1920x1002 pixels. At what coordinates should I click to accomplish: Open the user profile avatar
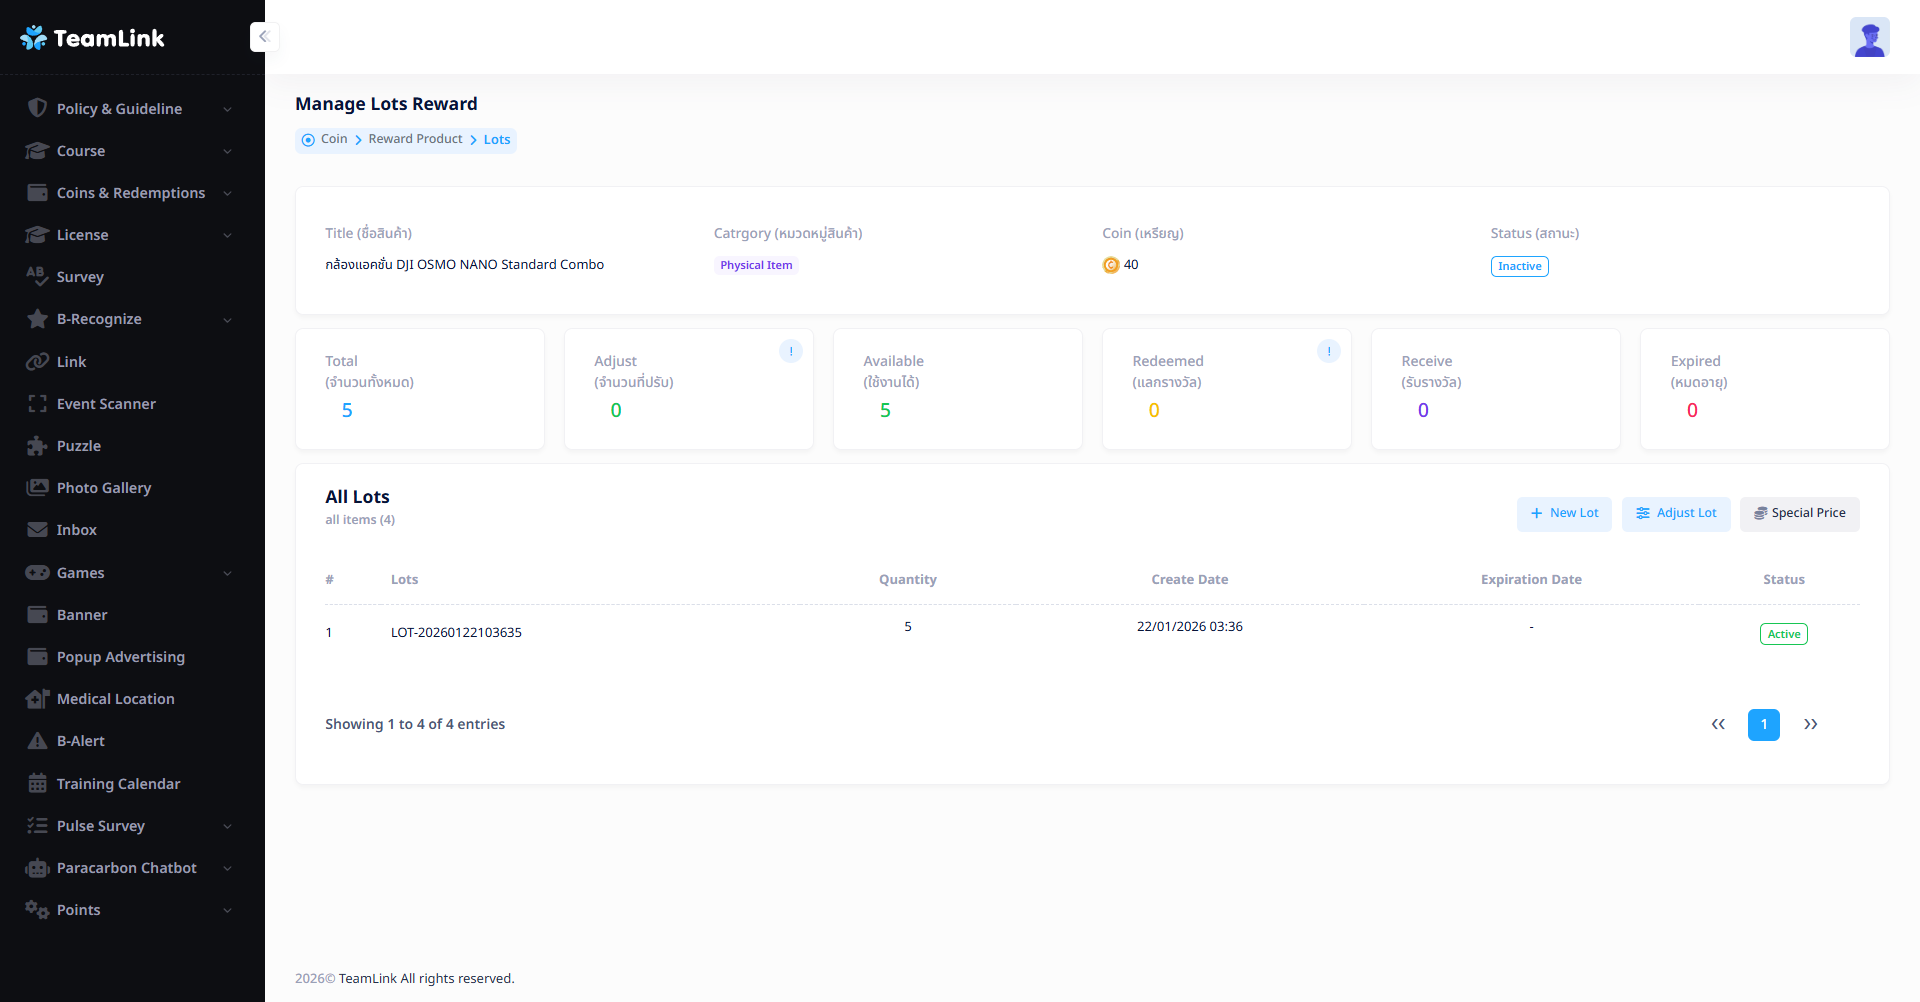point(1868,38)
